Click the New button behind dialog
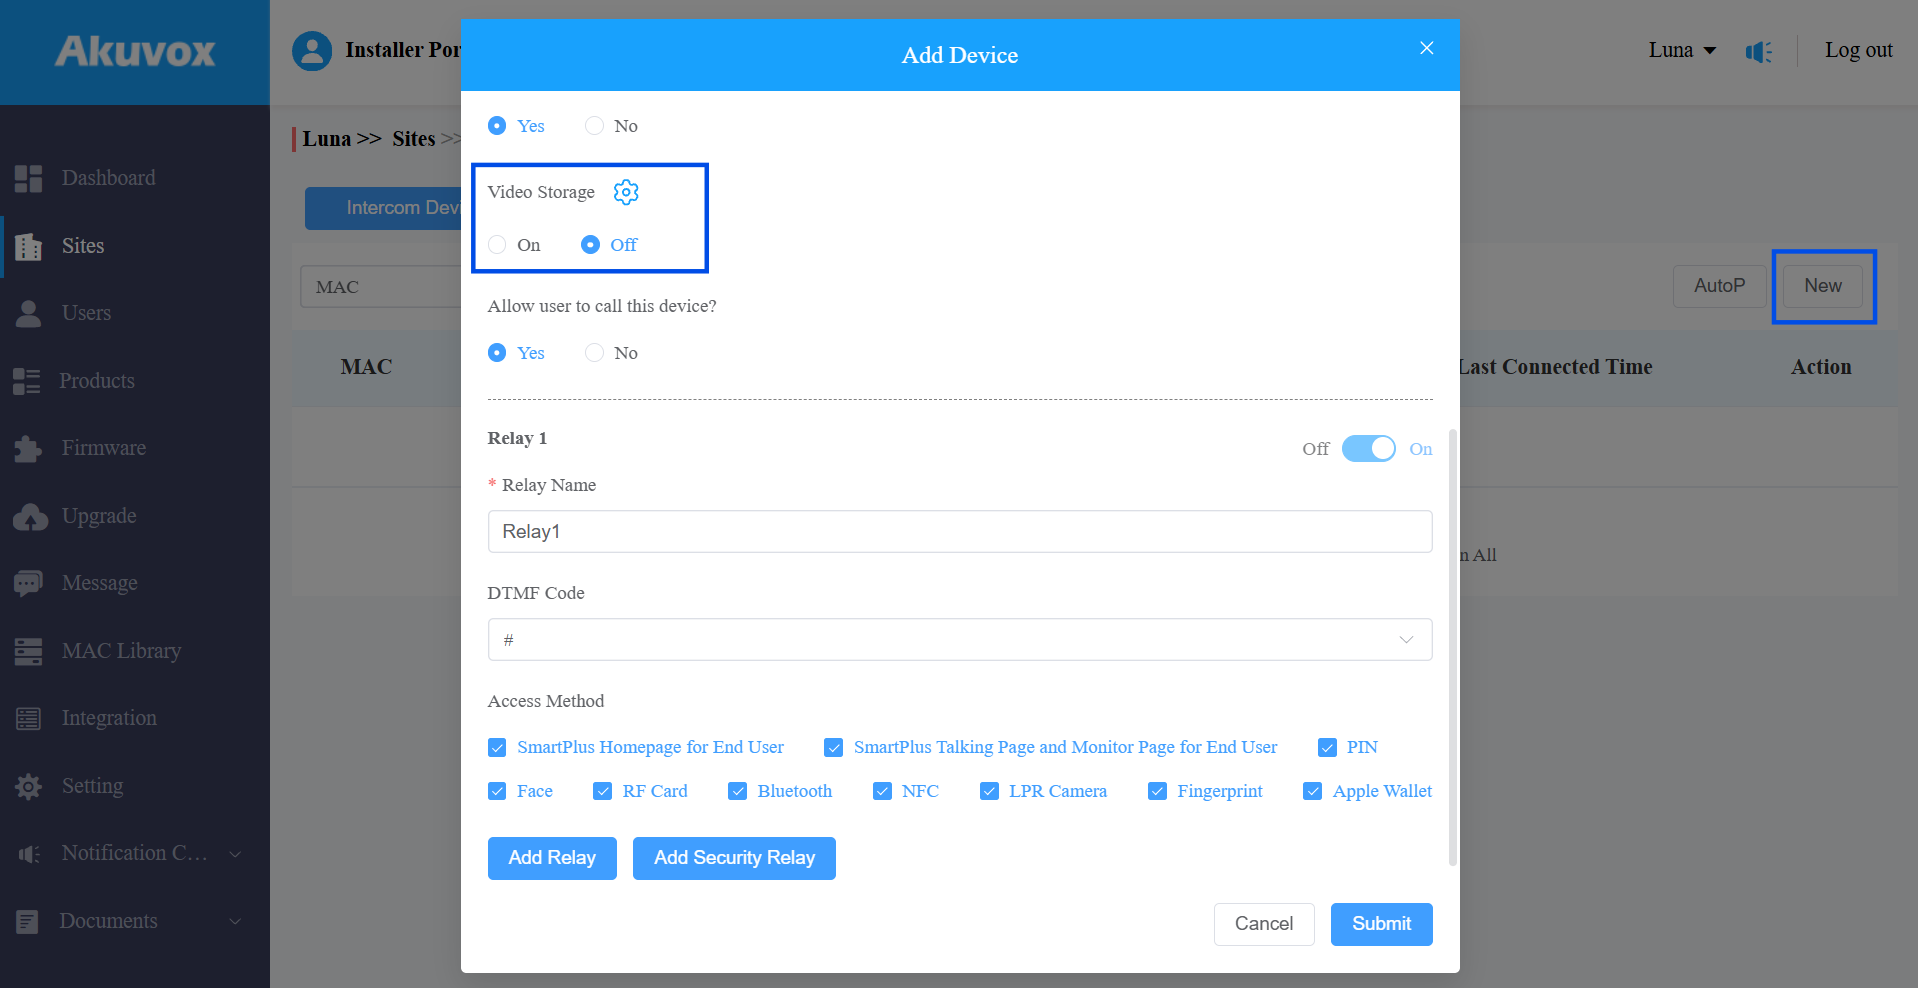This screenshot has height=988, width=1918. click(x=1822, y=286)
